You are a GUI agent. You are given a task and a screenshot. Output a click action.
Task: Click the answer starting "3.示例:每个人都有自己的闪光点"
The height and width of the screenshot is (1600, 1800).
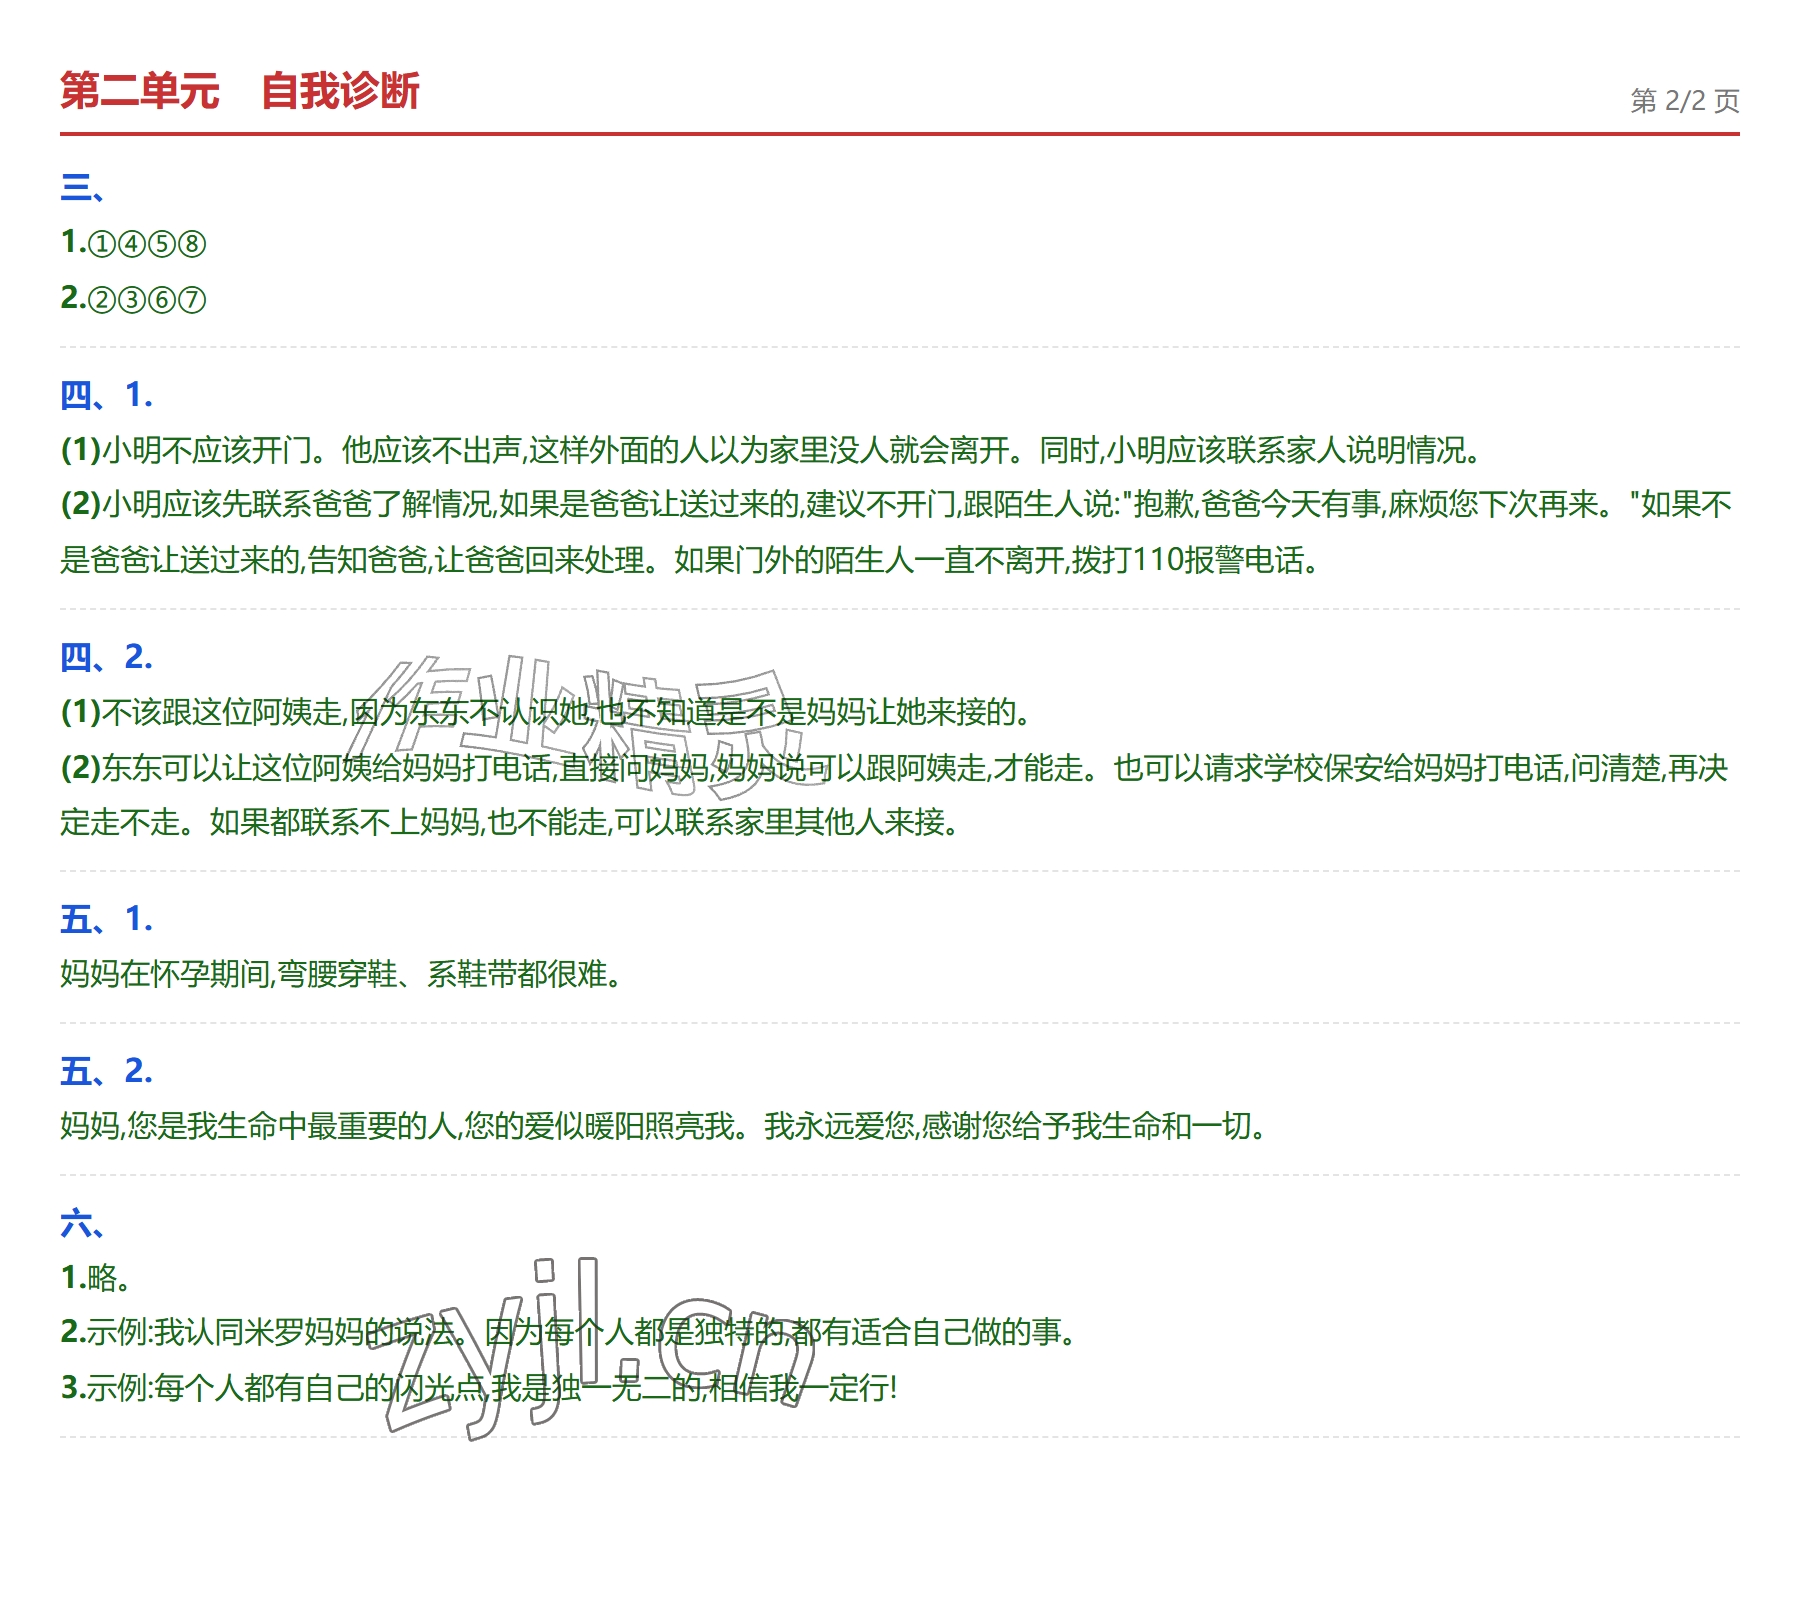point(479,1388)
